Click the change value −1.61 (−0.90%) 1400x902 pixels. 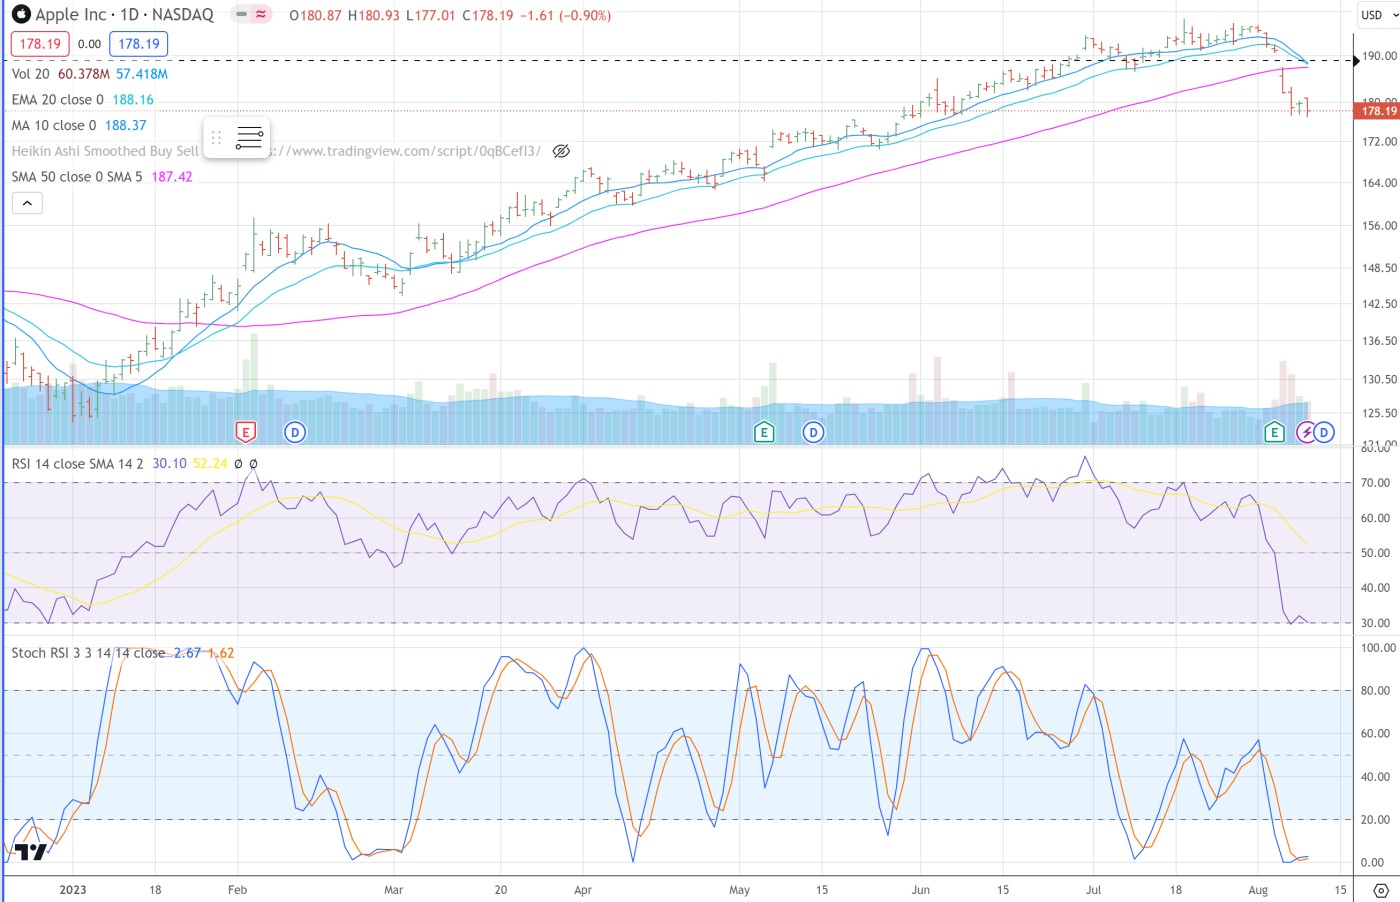(565, 16)
